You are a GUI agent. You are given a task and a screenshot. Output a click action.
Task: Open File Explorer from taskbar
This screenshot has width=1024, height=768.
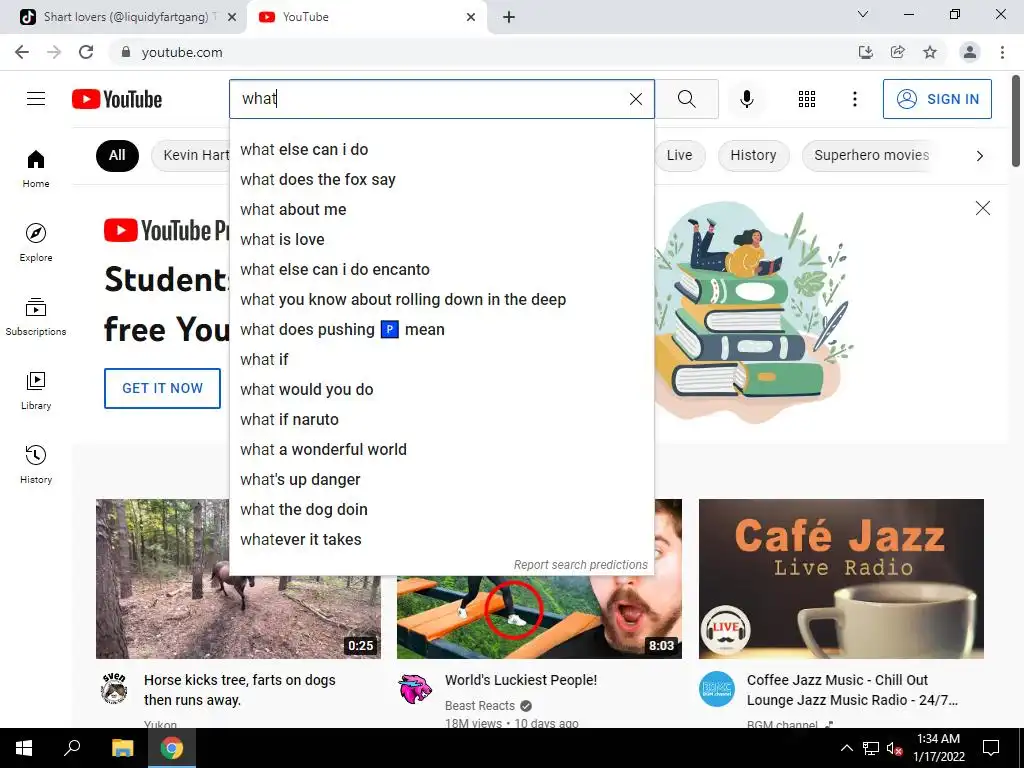pyautogui.click(x=122, y=748)
